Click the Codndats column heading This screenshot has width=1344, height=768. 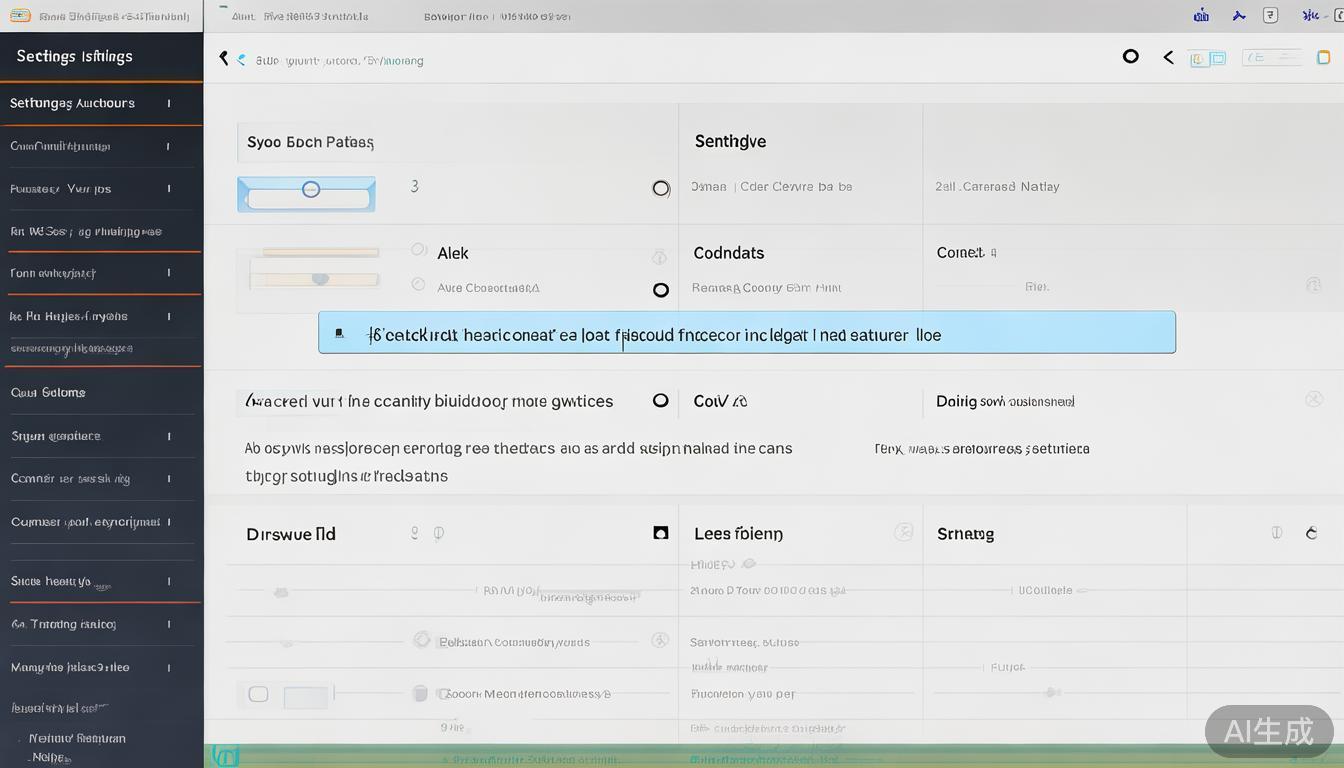click(x=728, y=253)
